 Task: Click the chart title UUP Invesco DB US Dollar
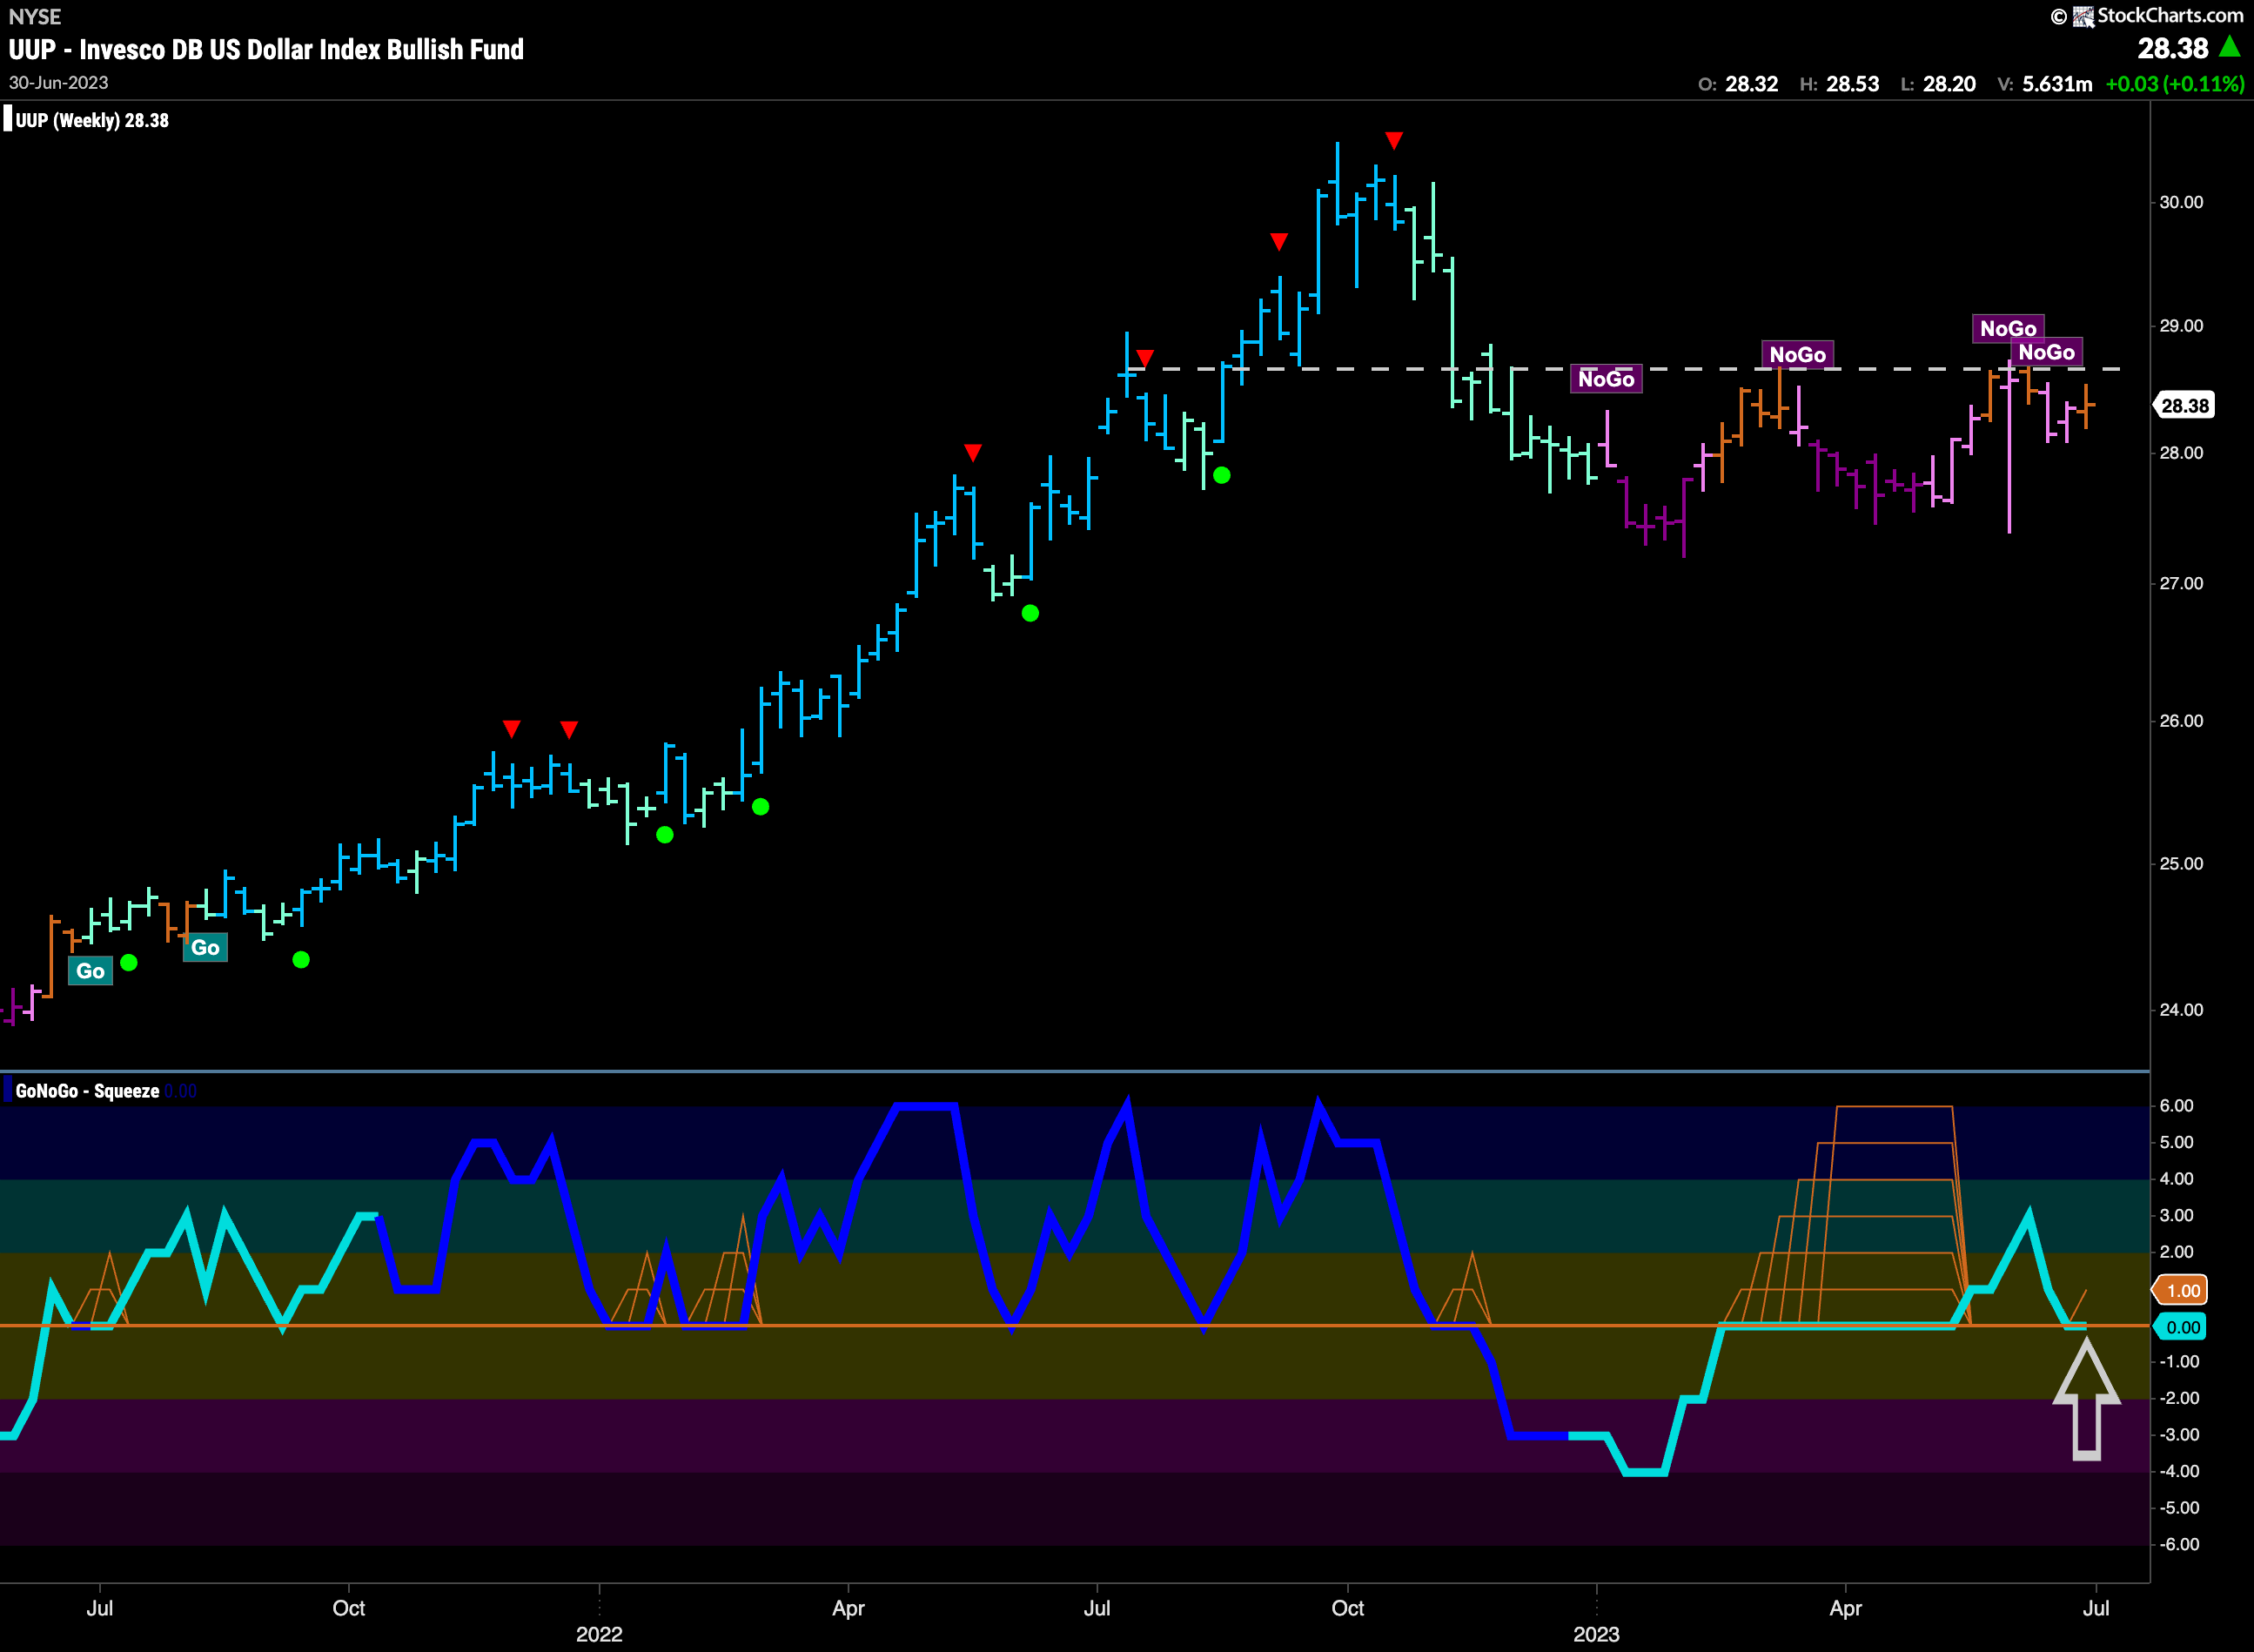(x=266, y=49)
